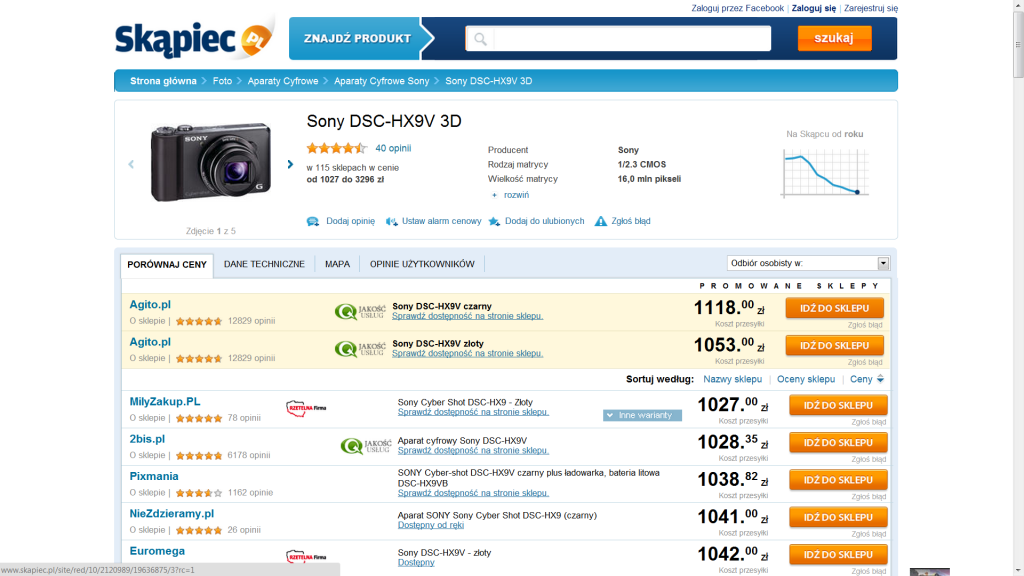Click the price history chart

(825, 173)
